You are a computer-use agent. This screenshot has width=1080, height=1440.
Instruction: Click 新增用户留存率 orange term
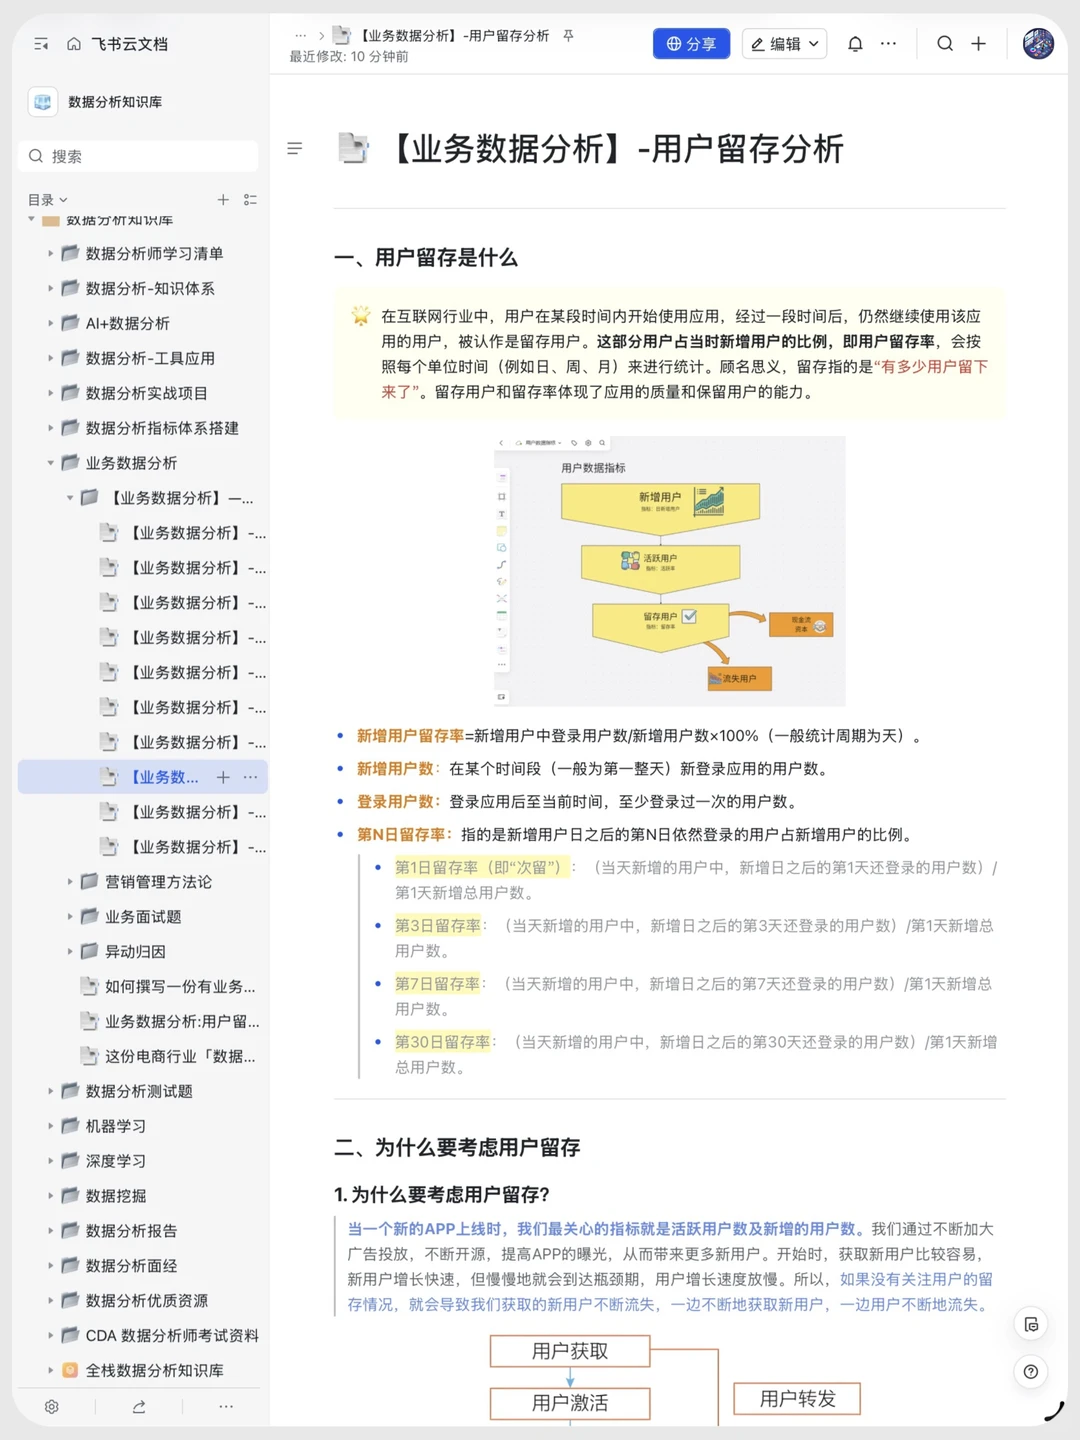[410, 736]
